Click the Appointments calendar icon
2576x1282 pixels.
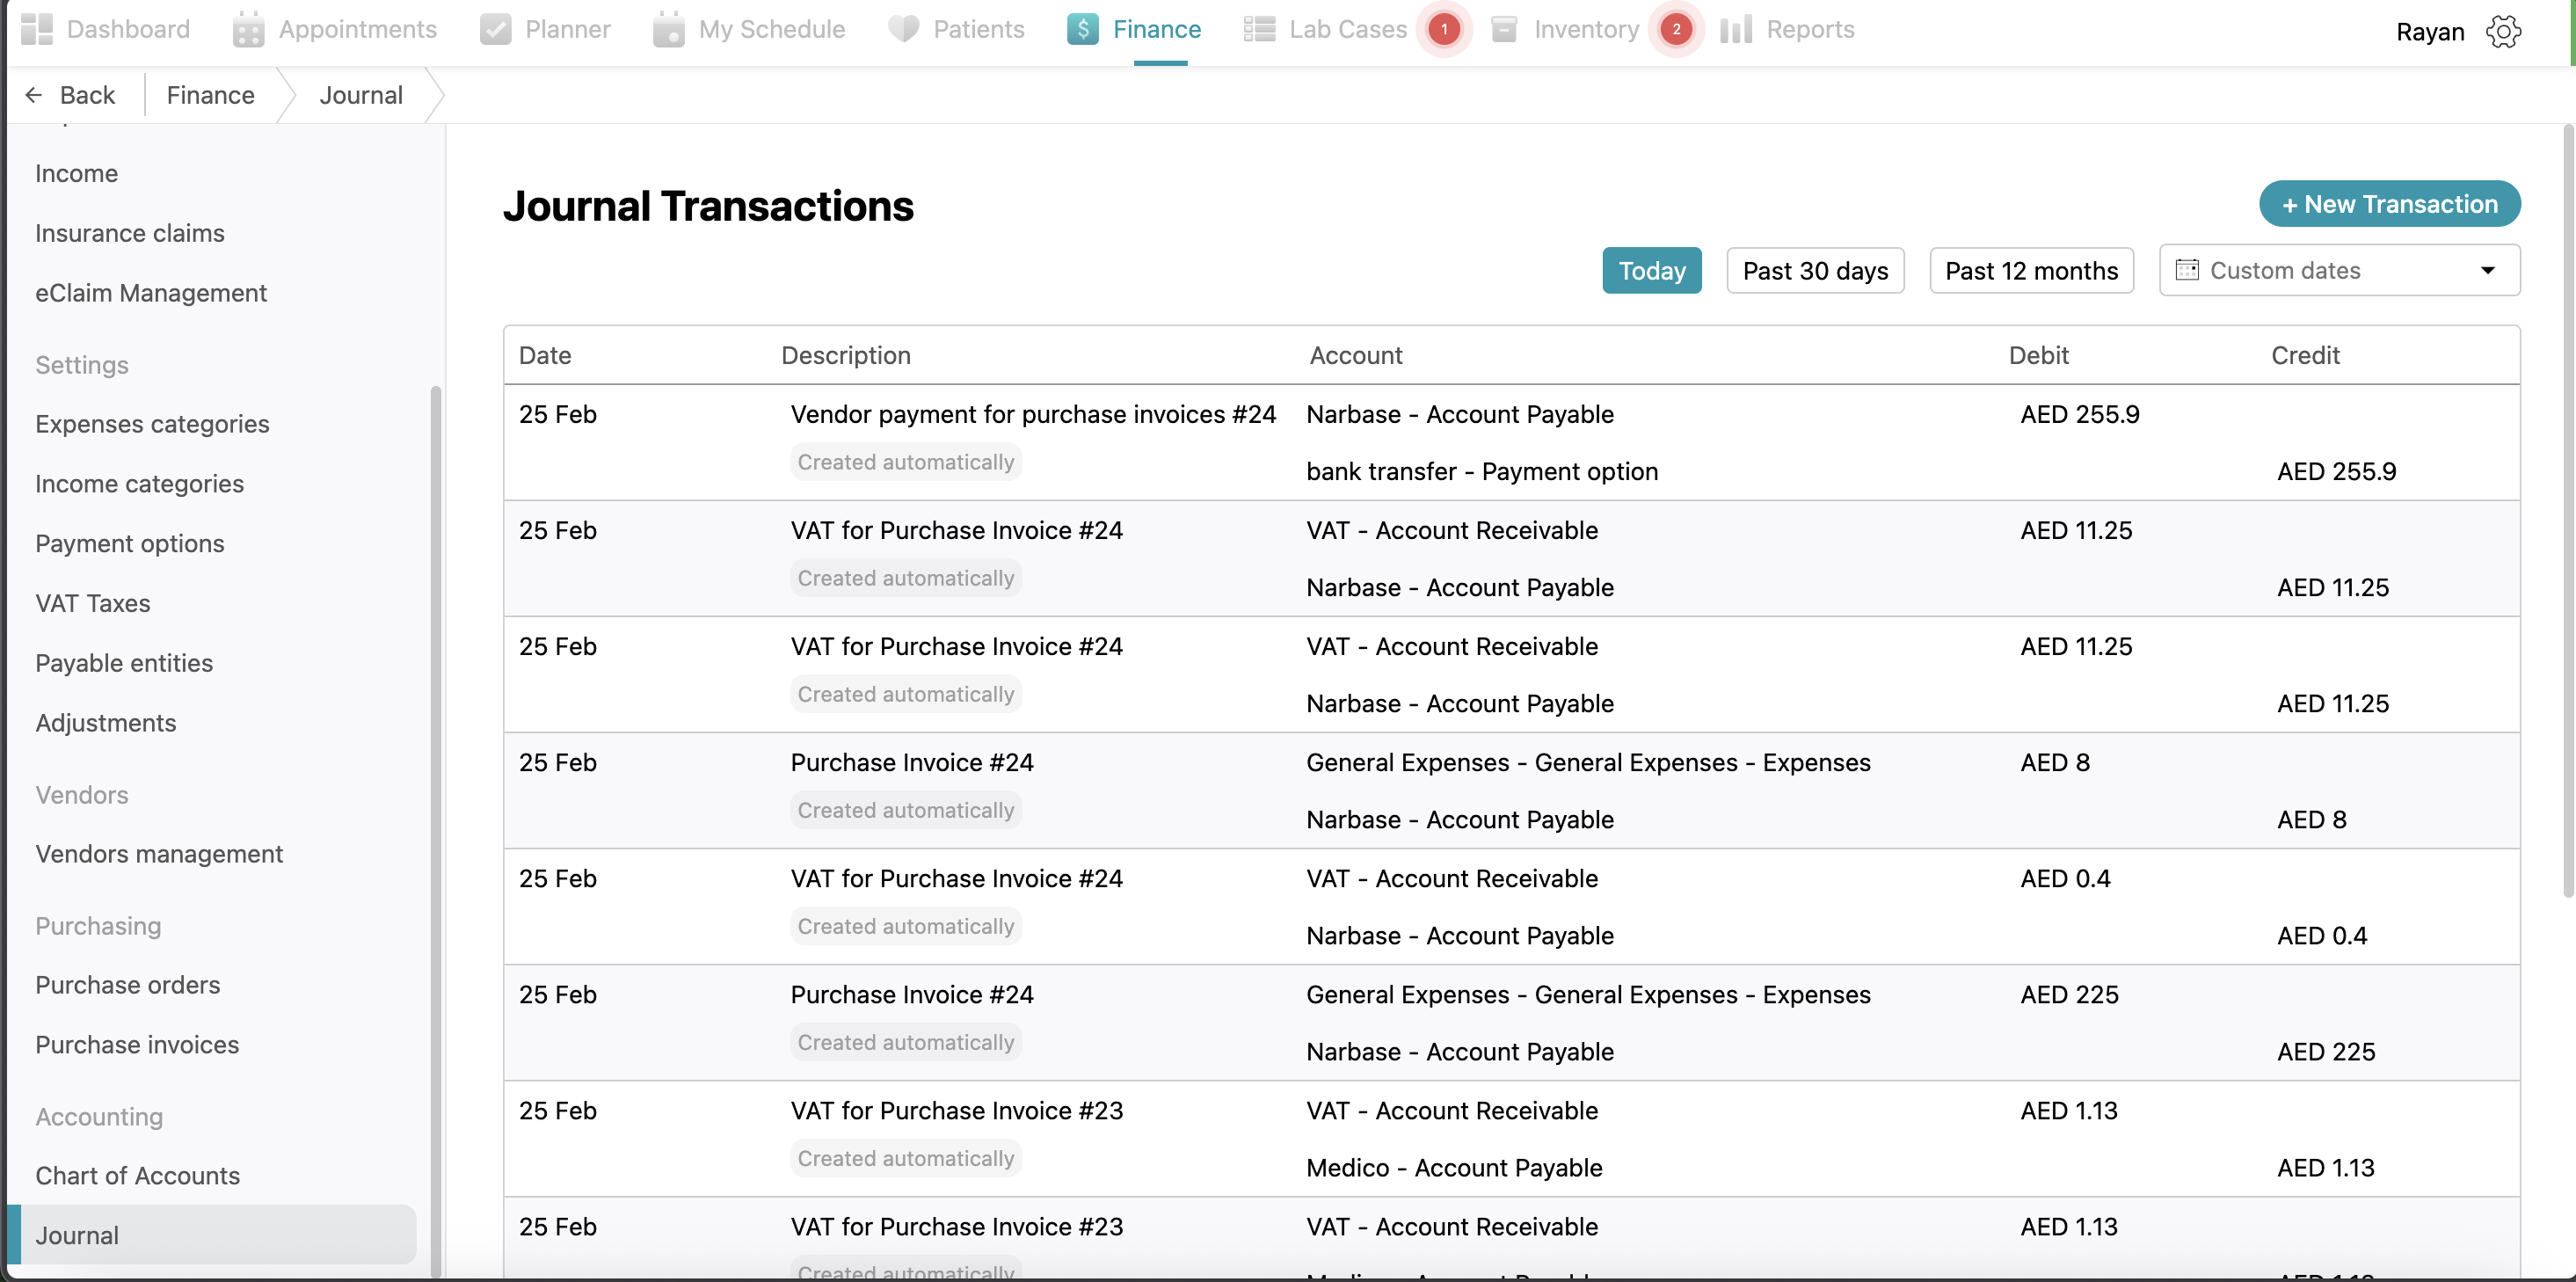click(x=248, y=29)
